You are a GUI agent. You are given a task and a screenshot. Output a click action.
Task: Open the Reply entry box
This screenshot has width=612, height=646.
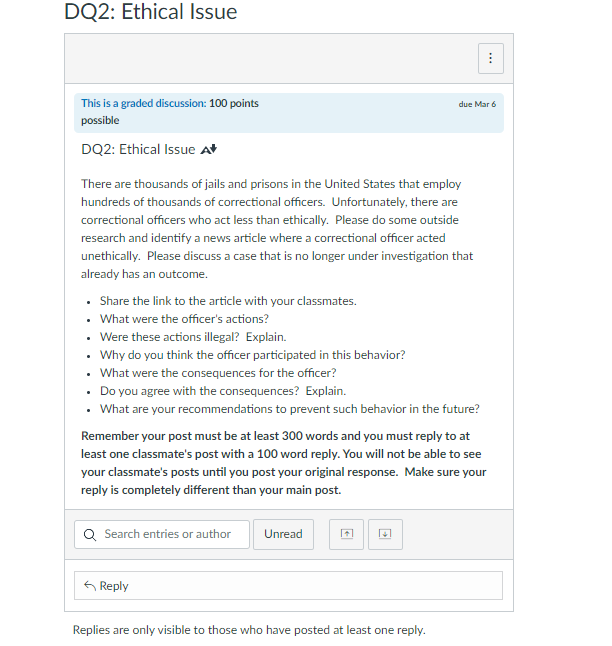click(288, 585)
